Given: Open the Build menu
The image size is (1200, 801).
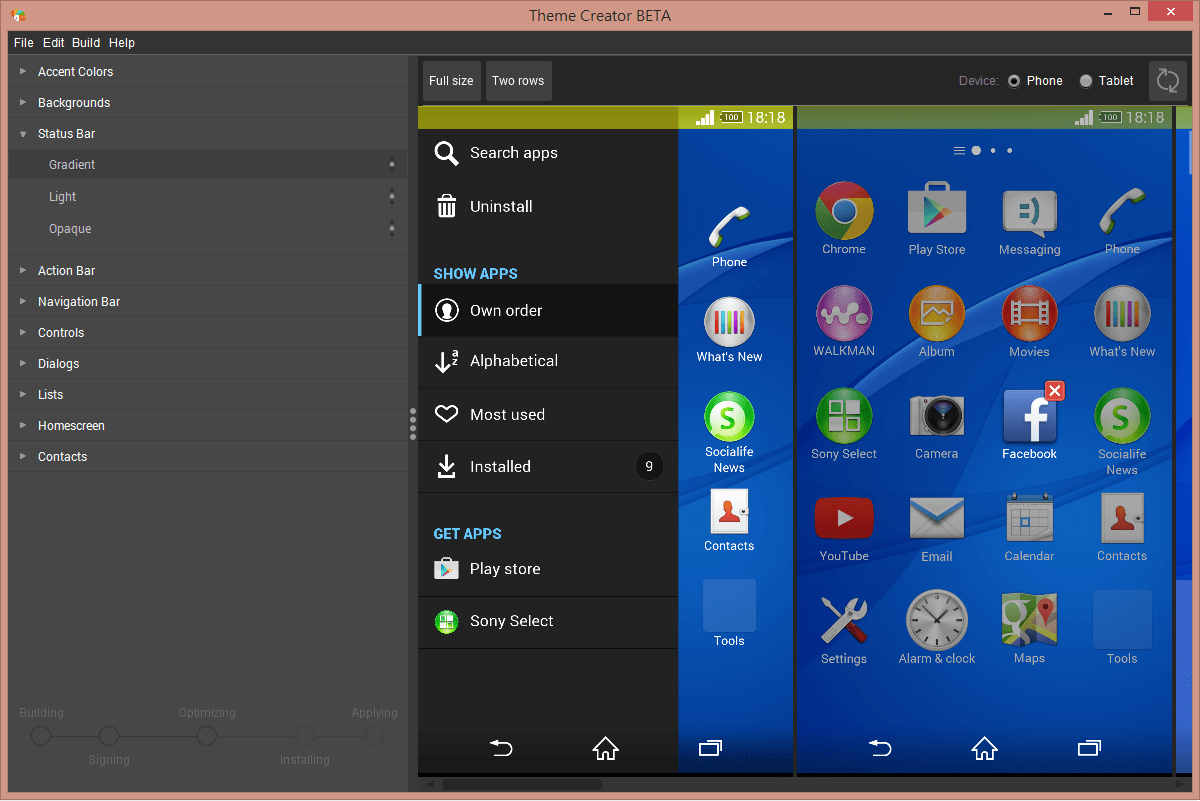Looking at the screenshot, I should [x=86, y=43].
